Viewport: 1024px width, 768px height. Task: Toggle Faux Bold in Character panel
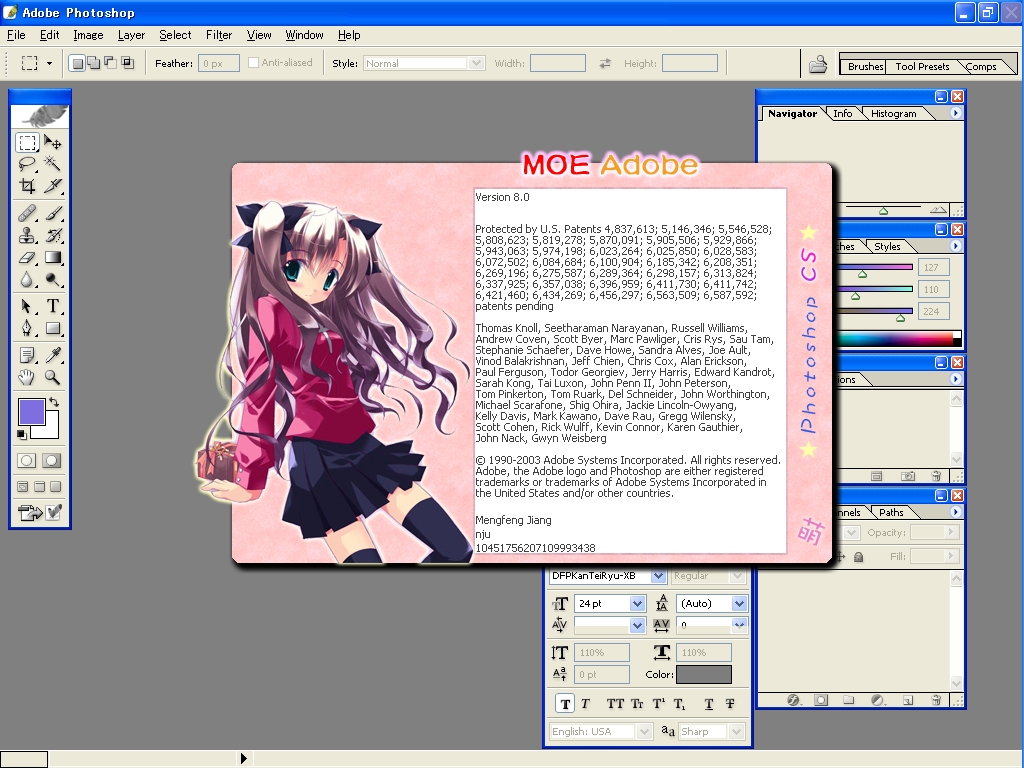pyautogui.click(x=564, y=704)
